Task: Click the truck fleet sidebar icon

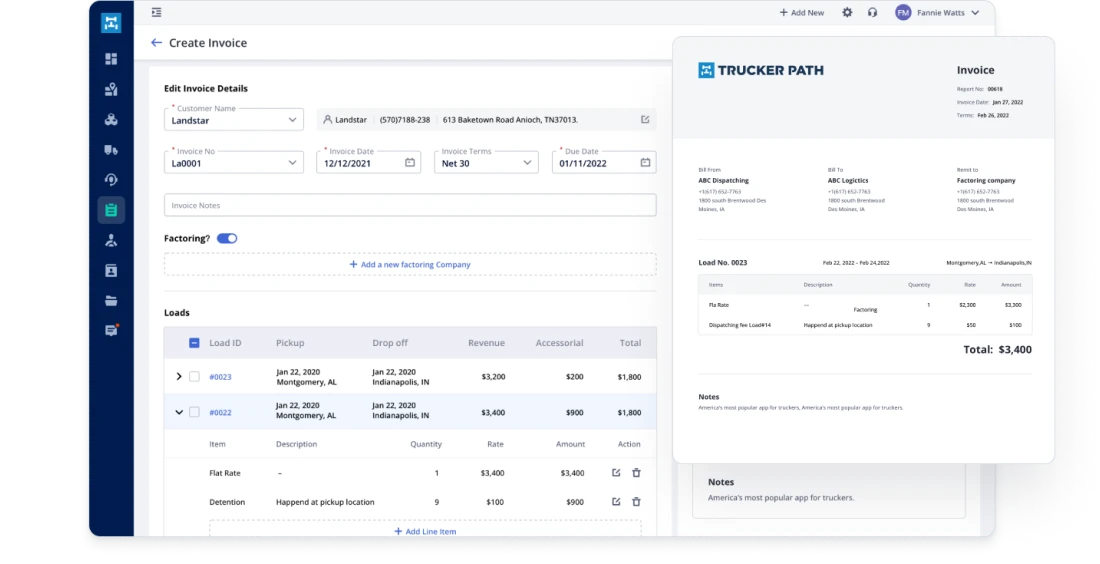Action: 111,149
